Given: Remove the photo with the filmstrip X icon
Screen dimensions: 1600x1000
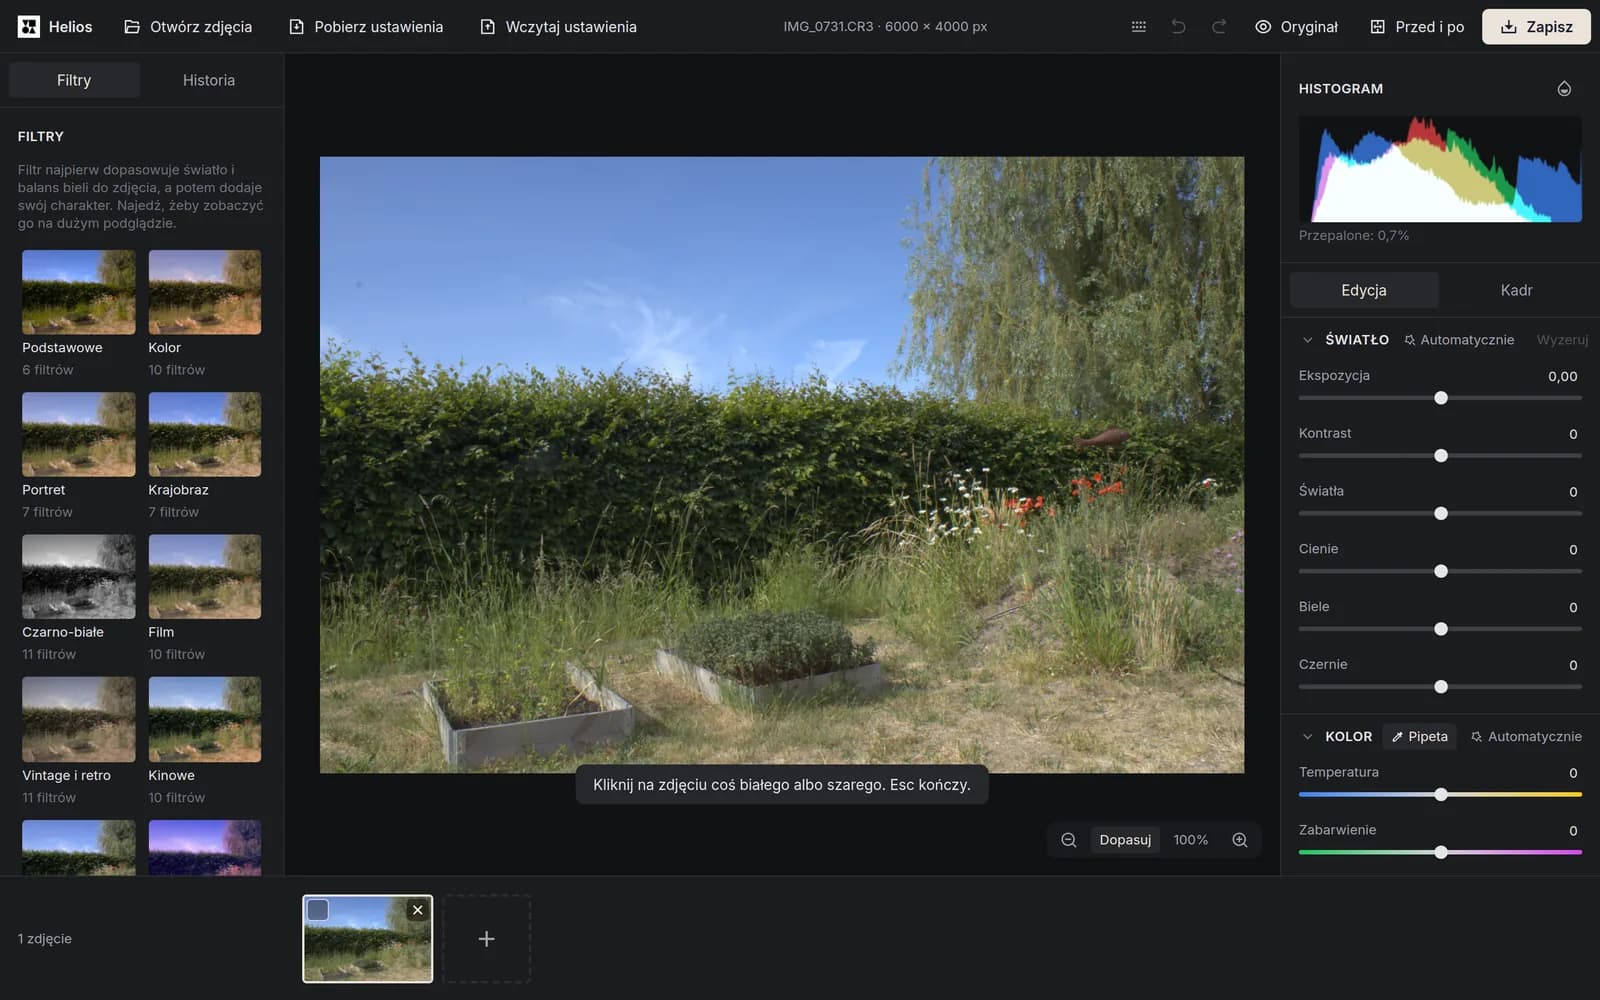Looking at the screenshot, I should 418,910.
